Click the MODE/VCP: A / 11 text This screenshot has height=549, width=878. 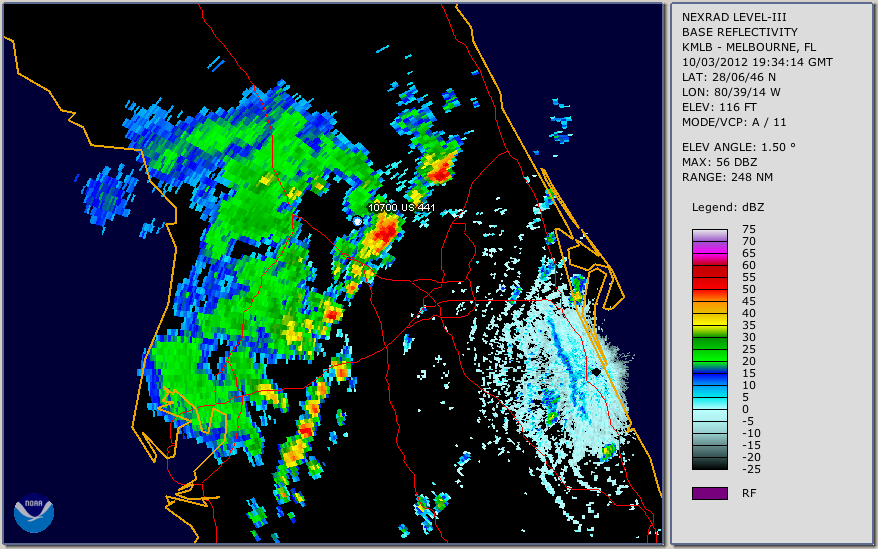coord(734,122)
